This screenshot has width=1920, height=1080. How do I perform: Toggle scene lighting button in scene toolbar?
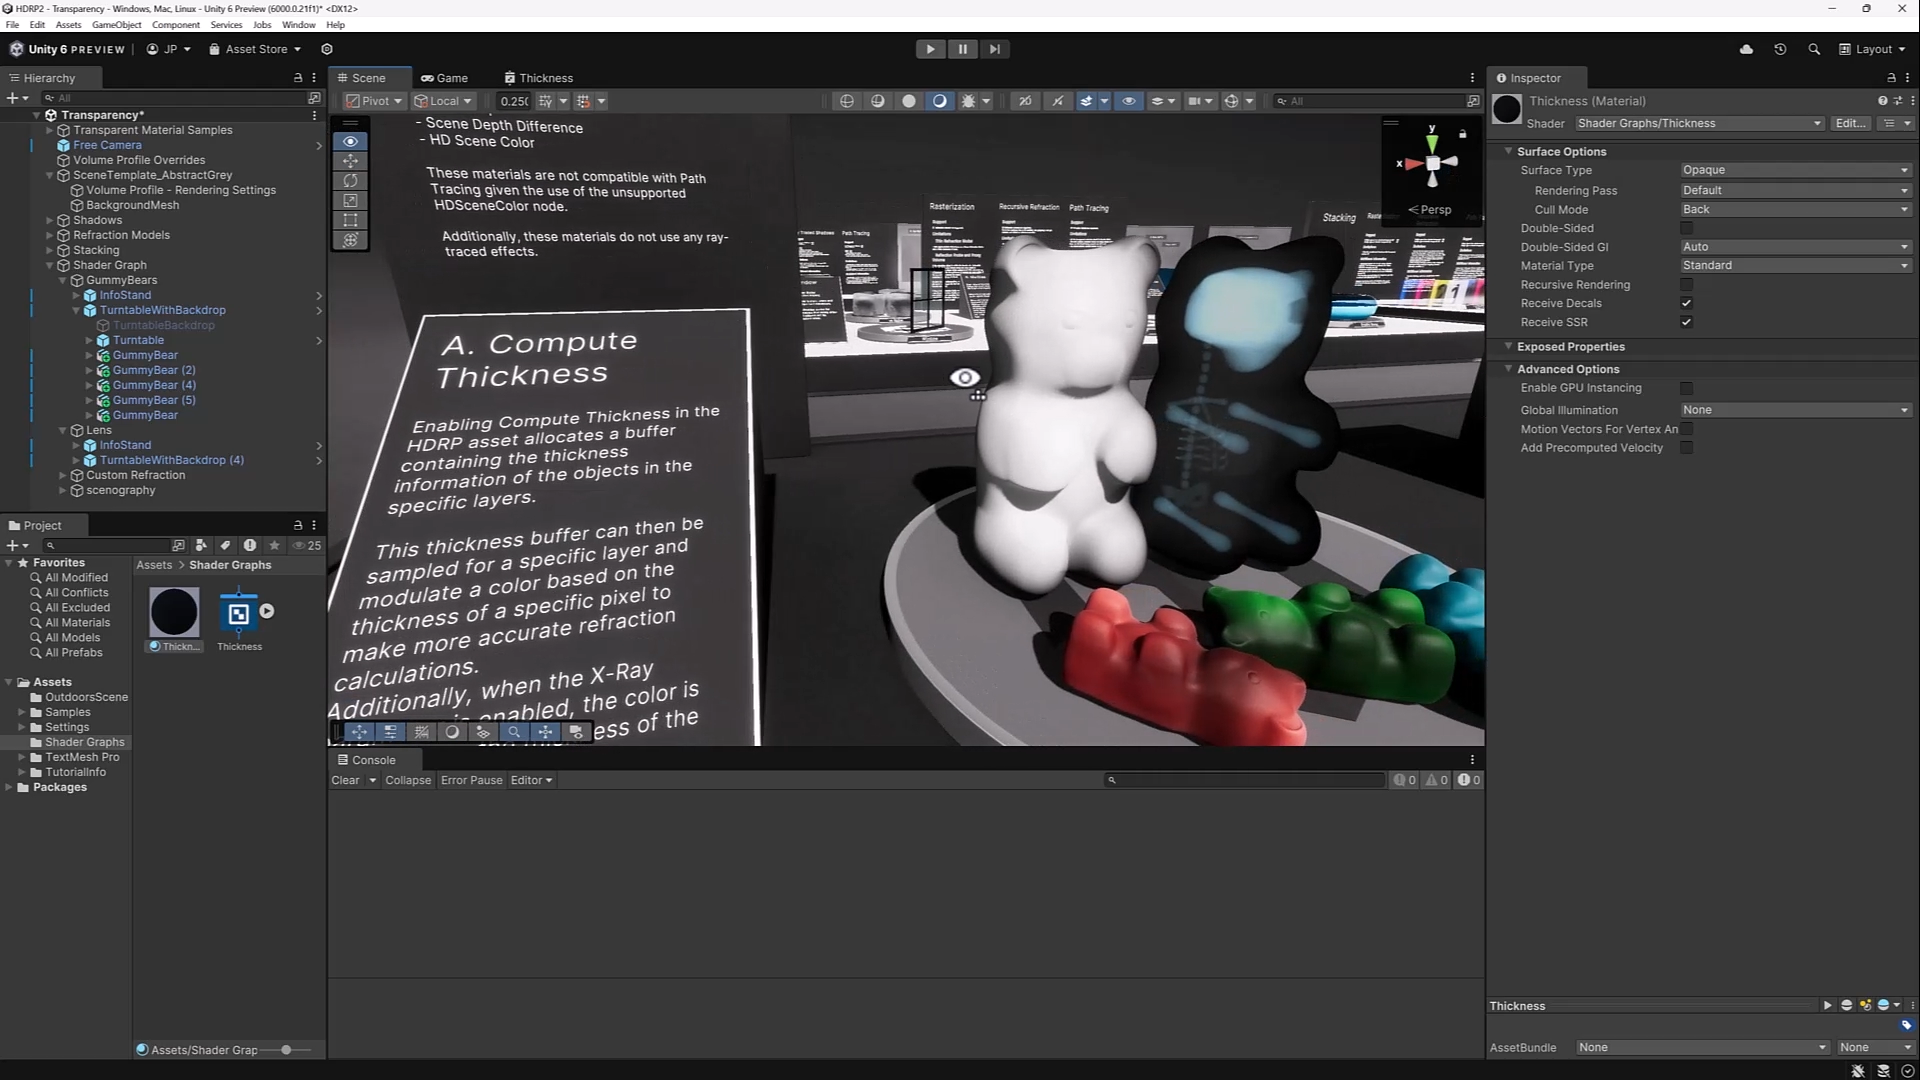point(939,101)
